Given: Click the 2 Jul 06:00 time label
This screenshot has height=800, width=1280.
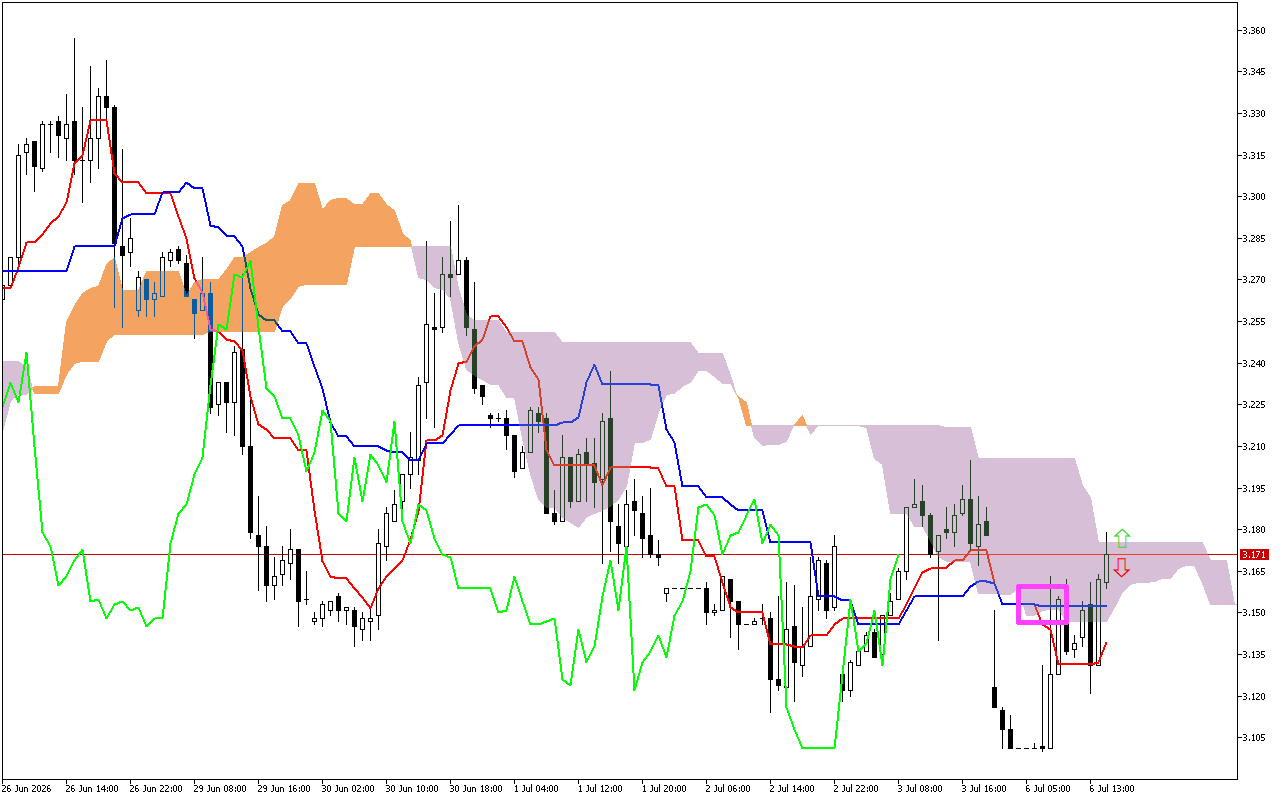Looking at the screenshot, I should [728, 788].
